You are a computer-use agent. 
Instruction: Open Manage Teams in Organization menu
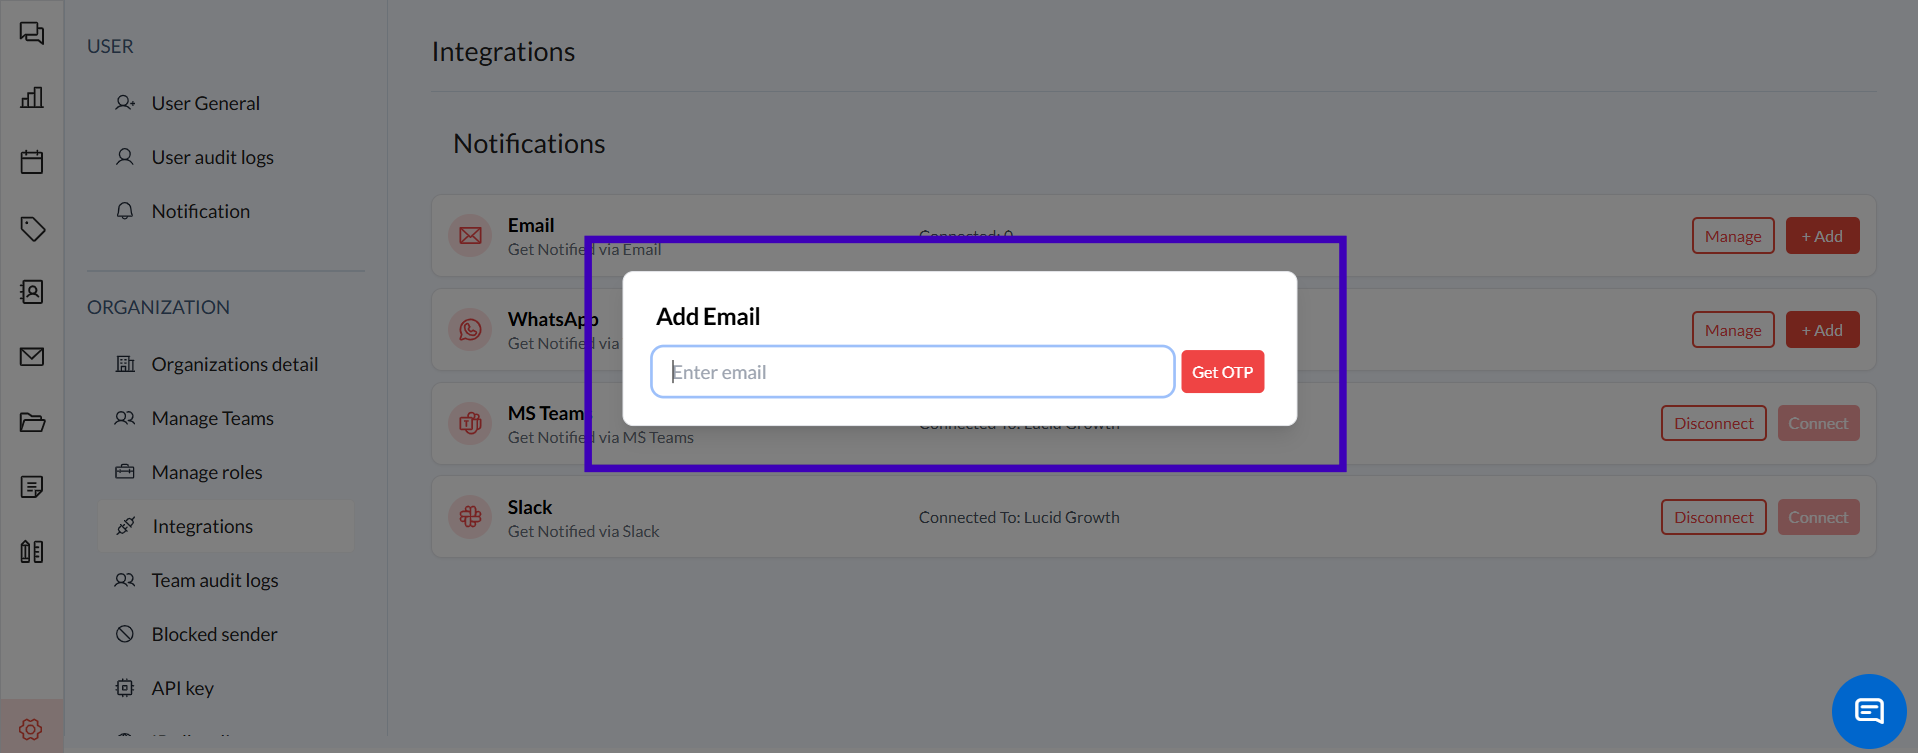[212, 418]
